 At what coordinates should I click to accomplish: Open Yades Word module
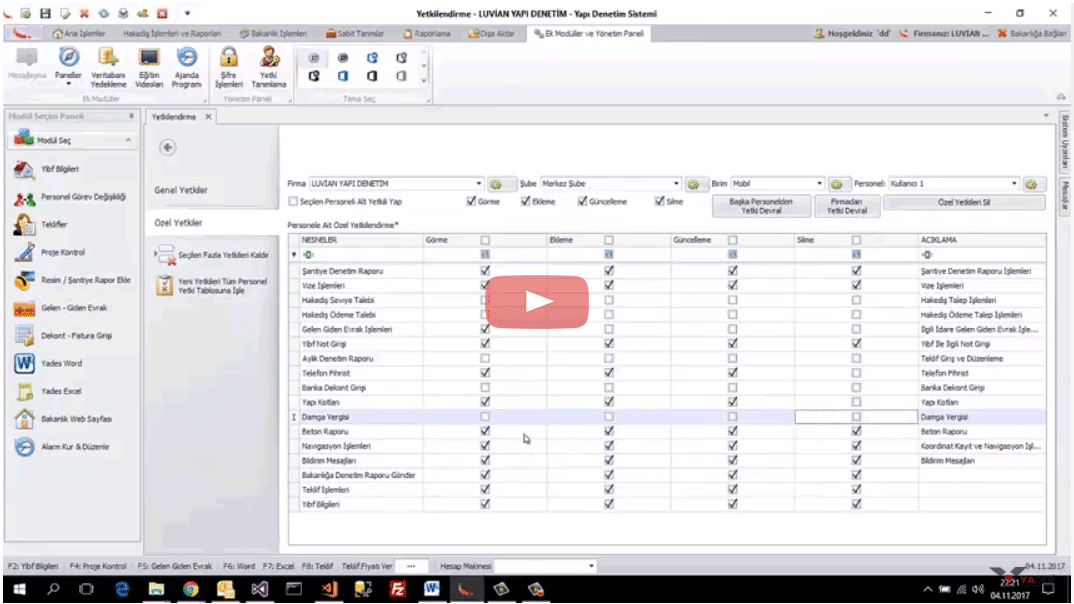point(62,364)
